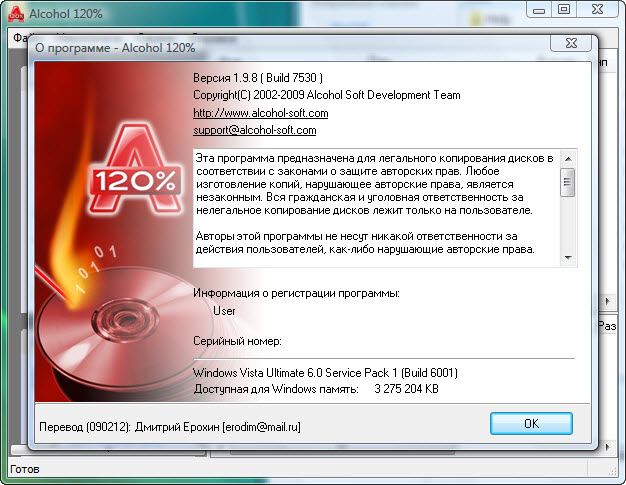This screenshot has height=485, width=626.
Task: Click the Copyright 2002-2009 Alcohol Soft text
Action: click(x=327, y=95)
